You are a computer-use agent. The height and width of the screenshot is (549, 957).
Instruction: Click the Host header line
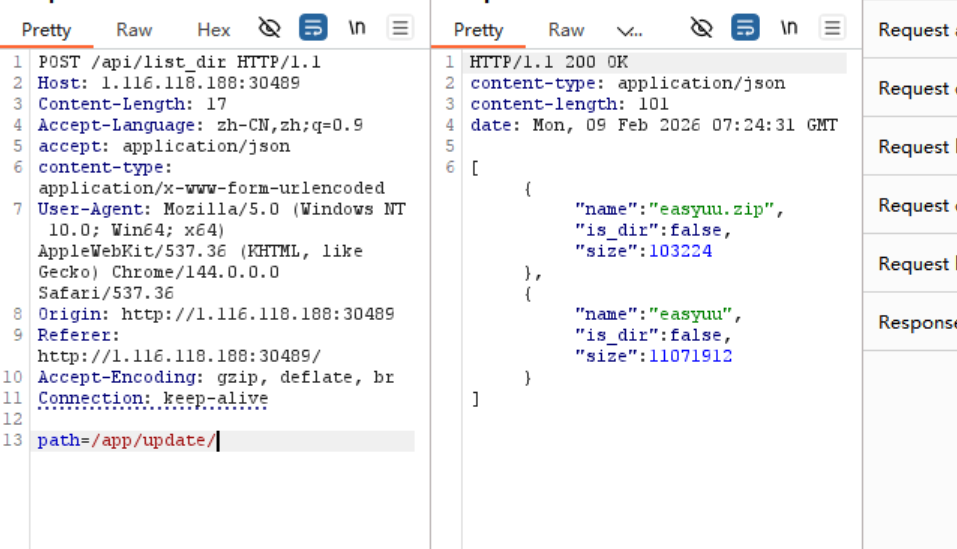[x=169, y=83]
